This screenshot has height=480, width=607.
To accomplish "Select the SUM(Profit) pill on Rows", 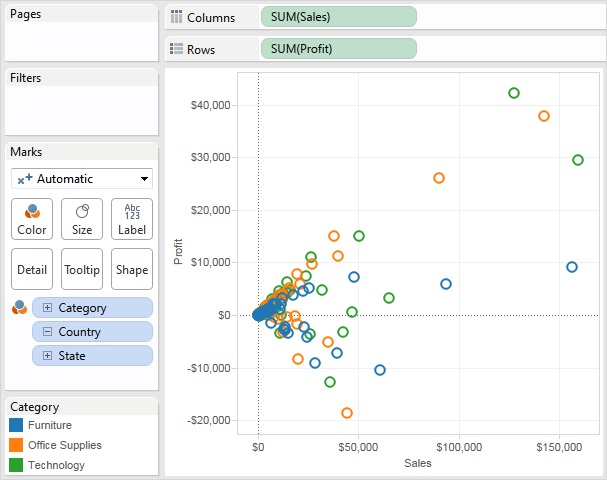I will click(x=338, y=49).
